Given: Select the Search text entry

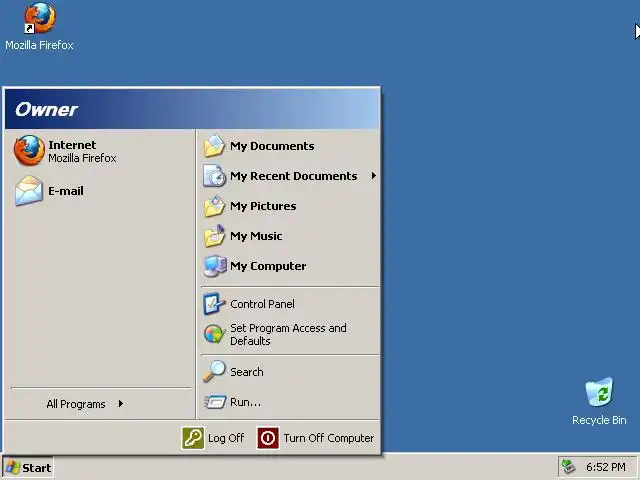Looking at the screenshot, I should coord(247,372).
